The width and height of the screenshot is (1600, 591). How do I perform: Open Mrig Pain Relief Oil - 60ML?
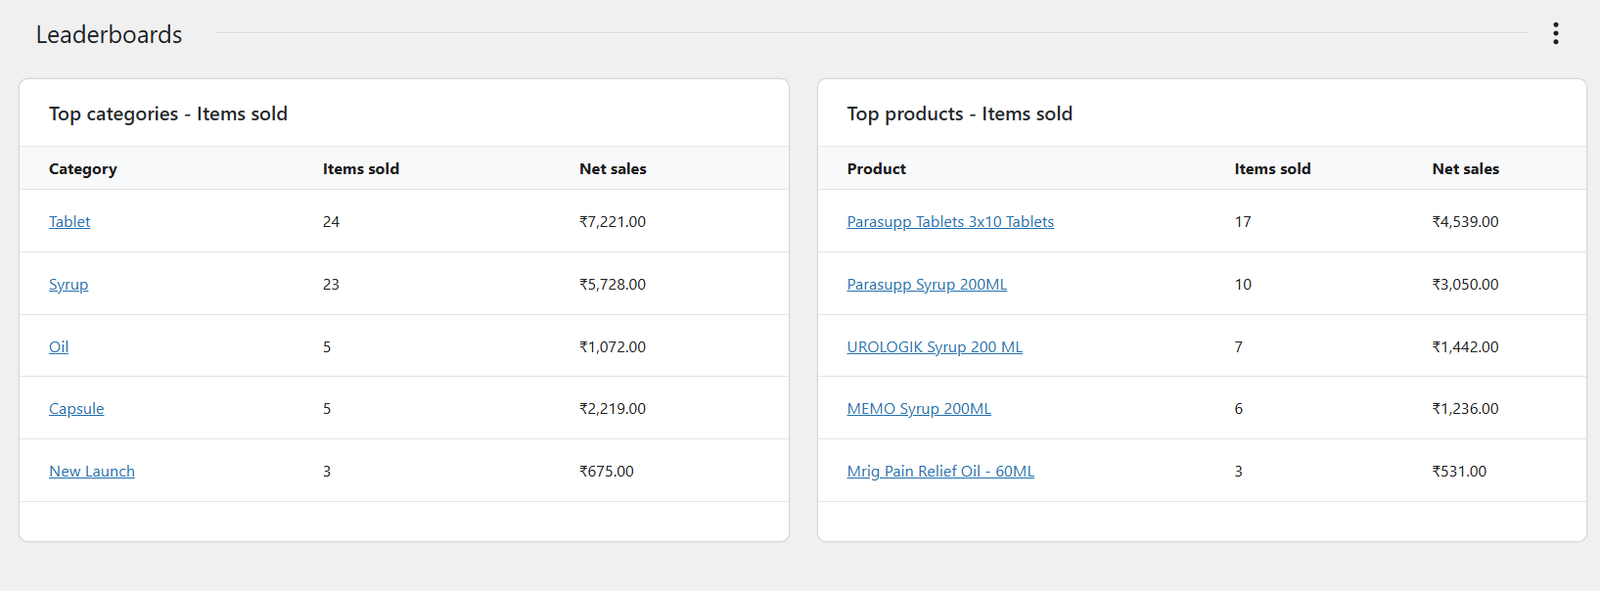pos(940,471)
